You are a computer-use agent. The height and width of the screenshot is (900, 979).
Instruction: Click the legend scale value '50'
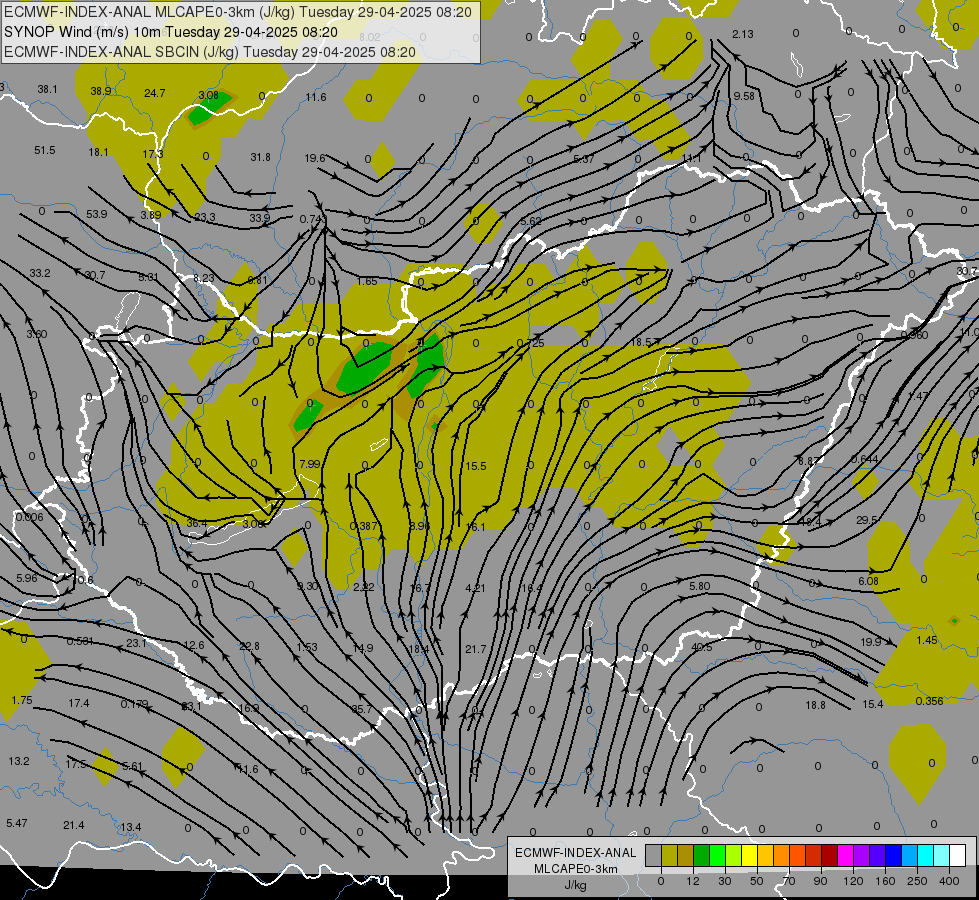click(x=756, y=881)
